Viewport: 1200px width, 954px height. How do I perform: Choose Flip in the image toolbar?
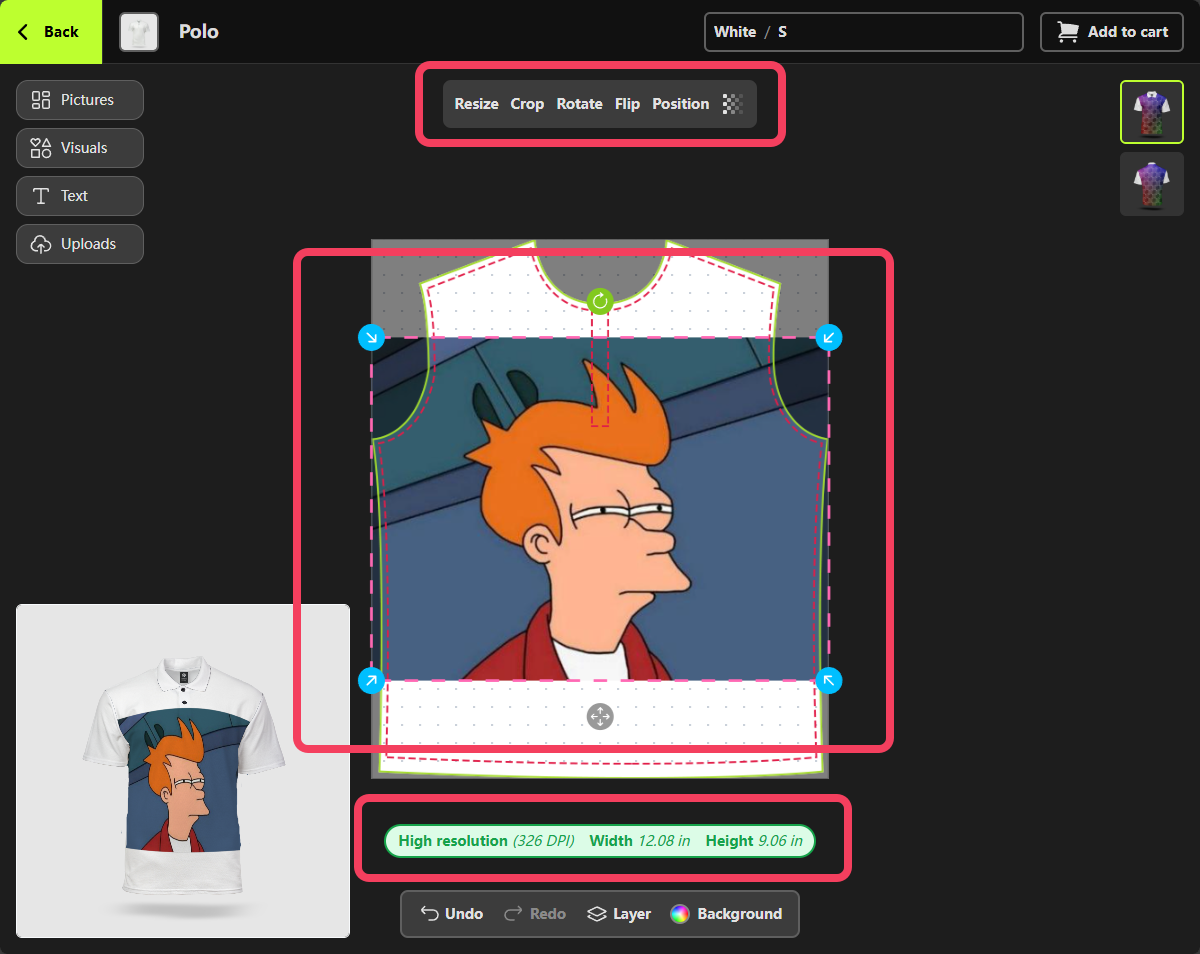point(627,104)
